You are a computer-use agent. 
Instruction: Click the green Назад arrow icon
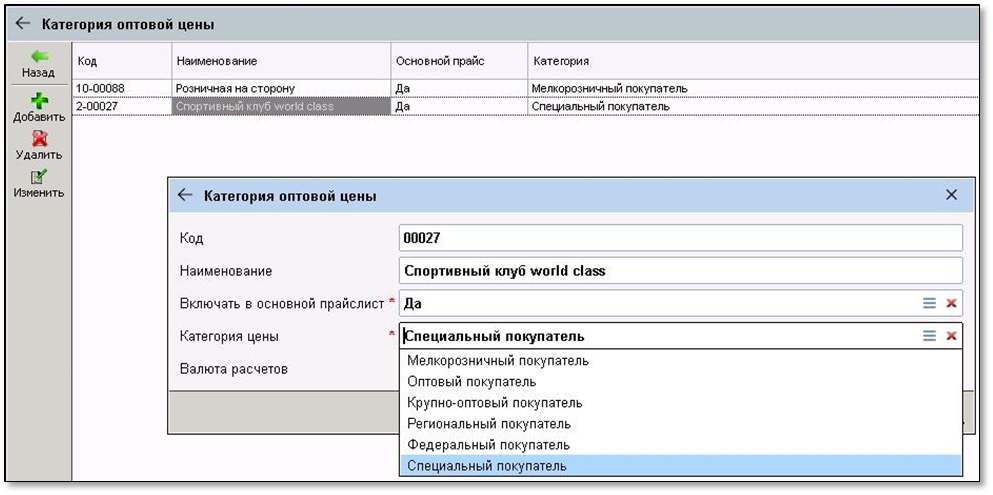(x=40, y=57)
